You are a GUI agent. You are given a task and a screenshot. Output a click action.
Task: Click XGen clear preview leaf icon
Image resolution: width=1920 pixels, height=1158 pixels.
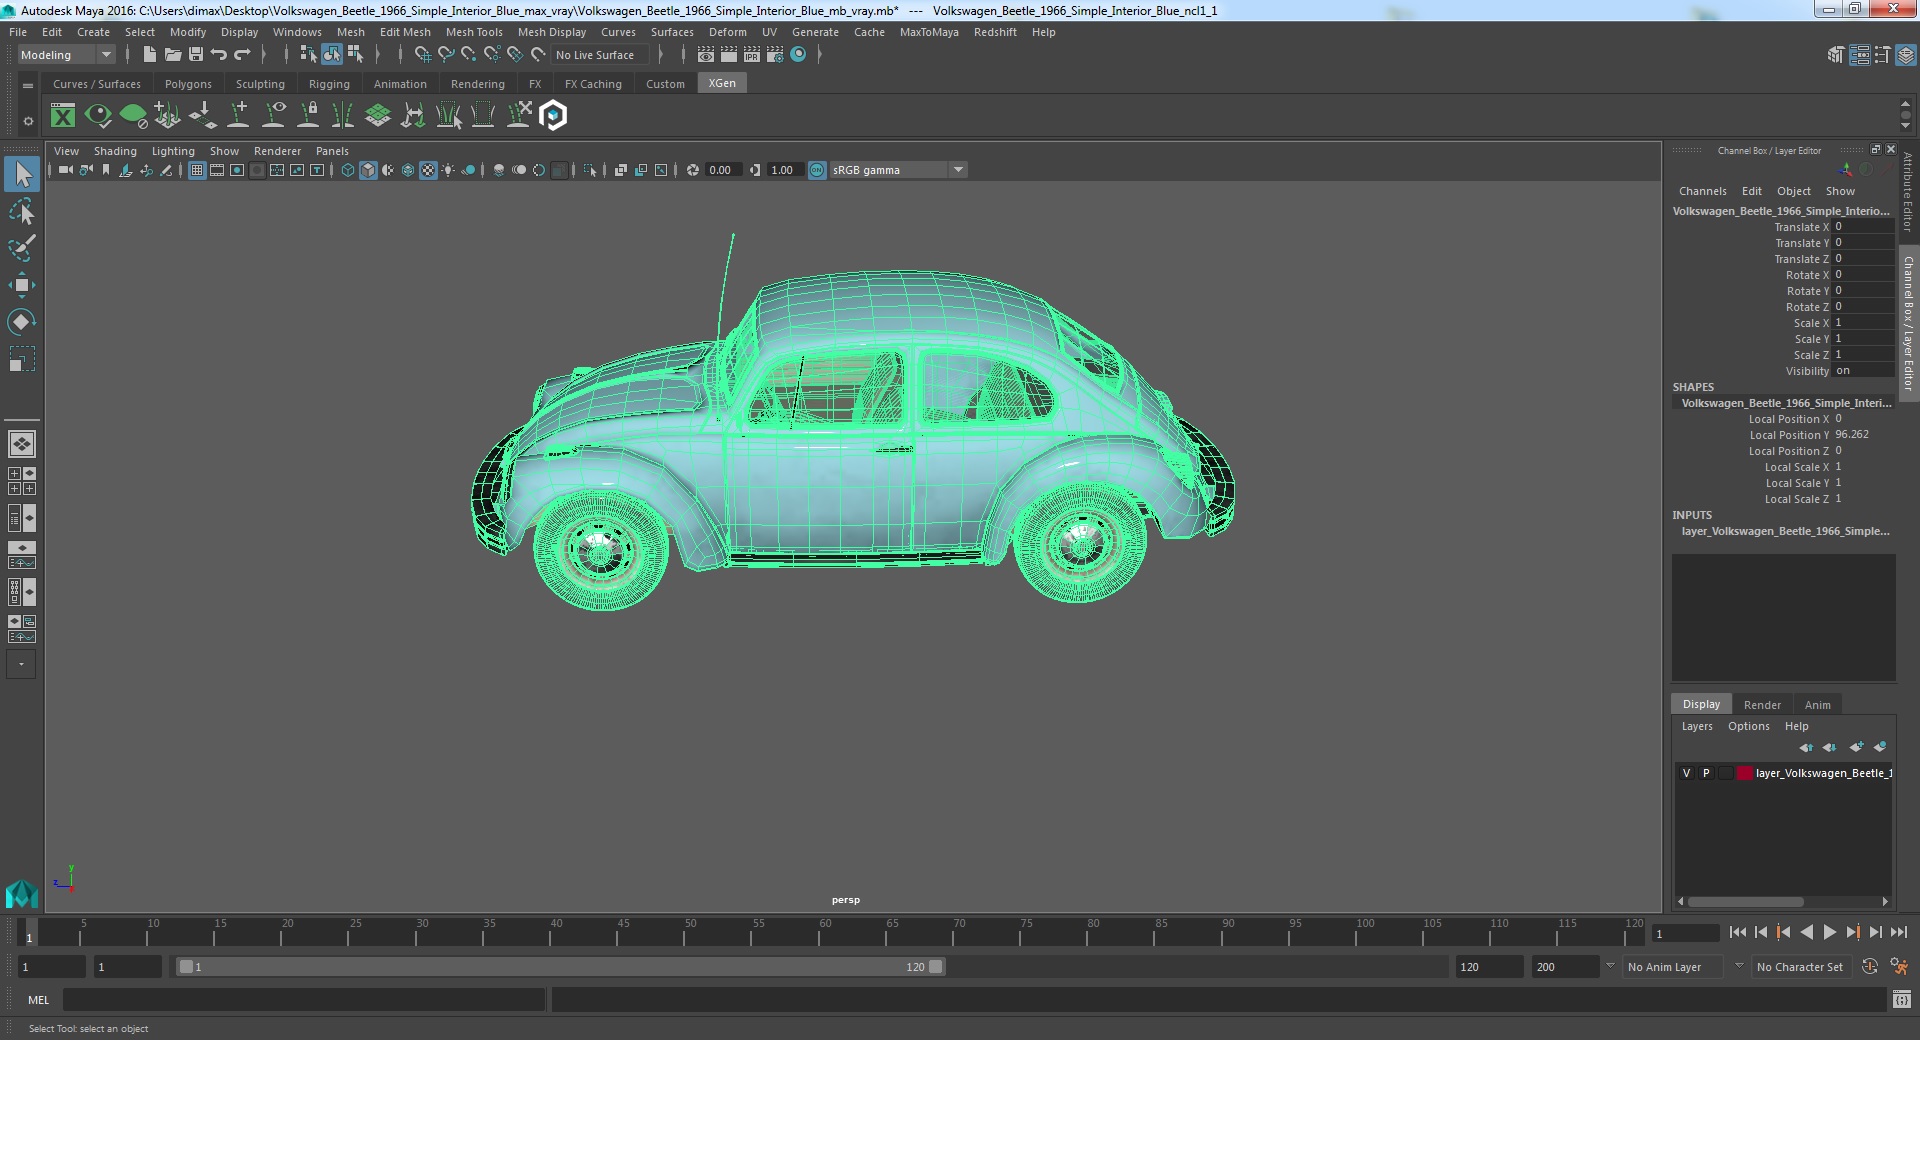(133, 116)
